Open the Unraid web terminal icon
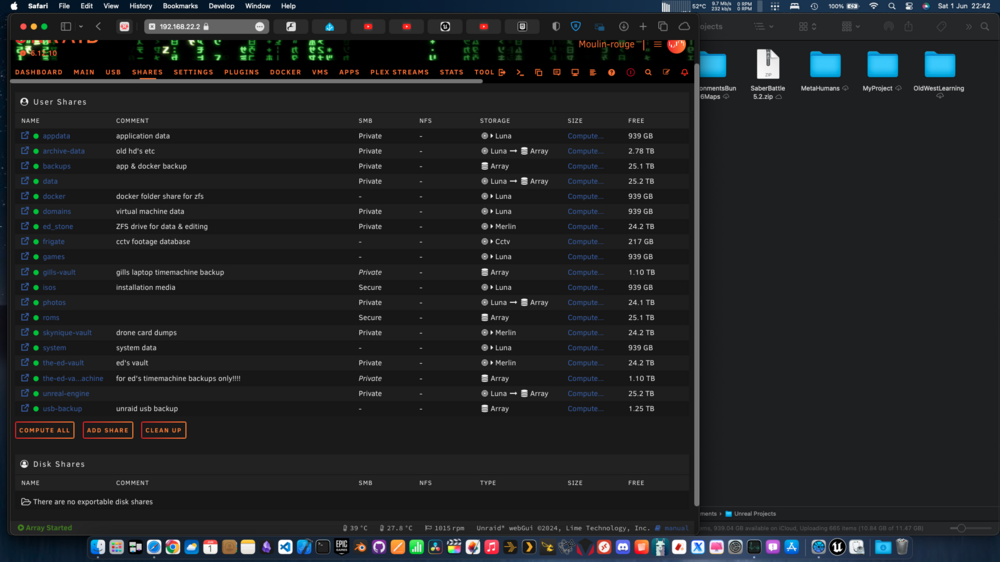Viewport: 1000px width, 562px height. [520, 73]
